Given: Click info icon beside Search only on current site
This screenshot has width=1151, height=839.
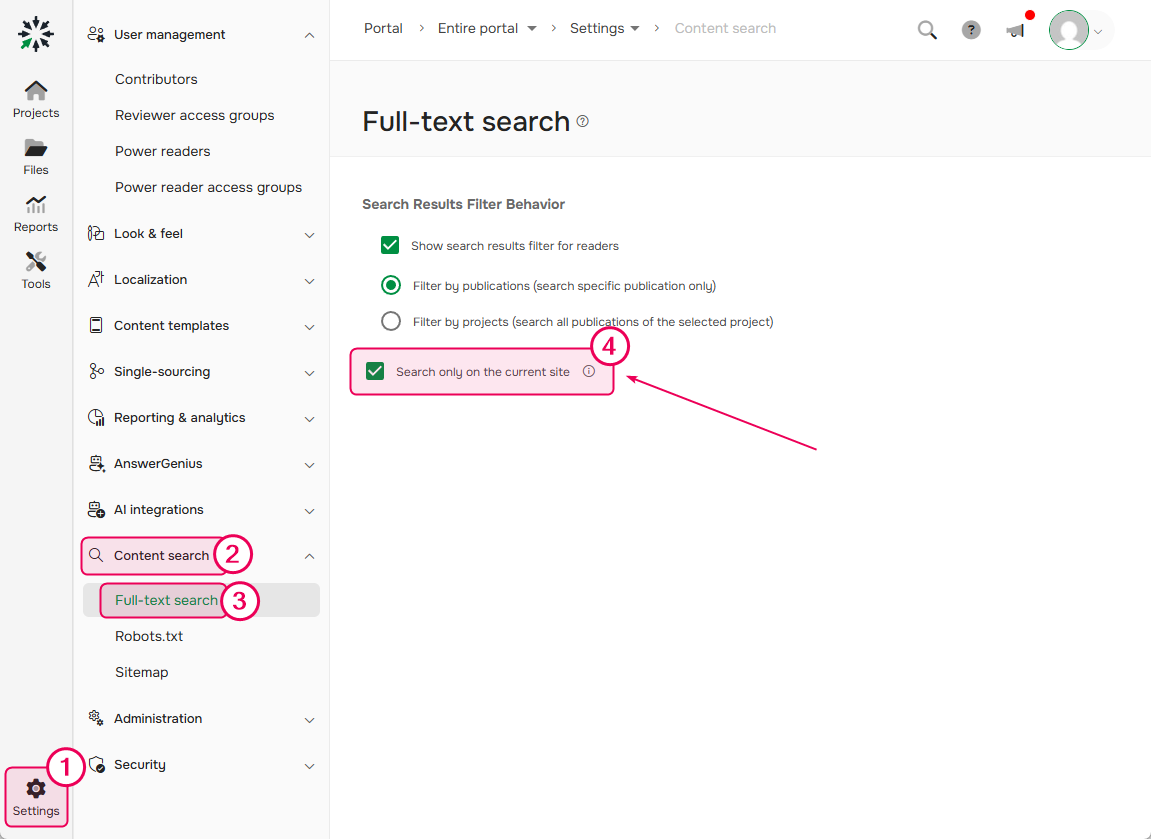Looking at the screenshot, I should (589, 371).
